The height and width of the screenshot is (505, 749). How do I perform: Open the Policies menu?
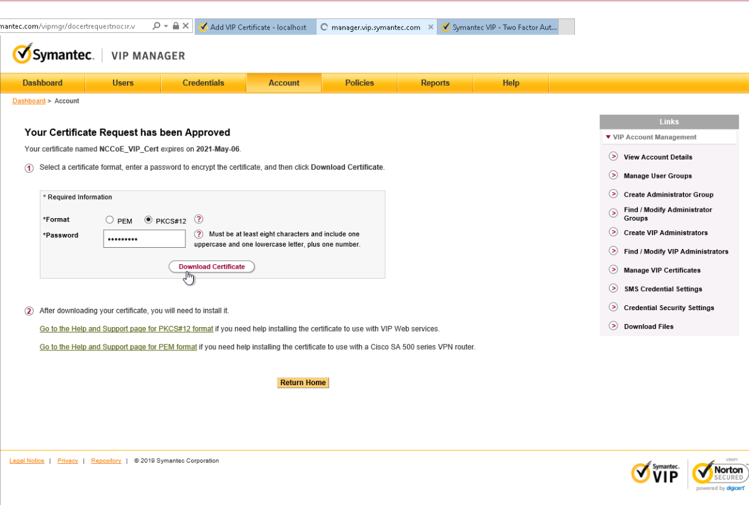tap(359, 83)
